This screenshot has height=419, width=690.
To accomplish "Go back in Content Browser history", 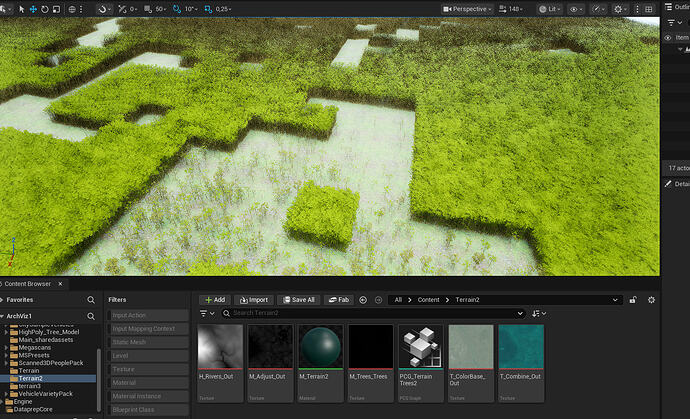I will (x=363, y=300).
